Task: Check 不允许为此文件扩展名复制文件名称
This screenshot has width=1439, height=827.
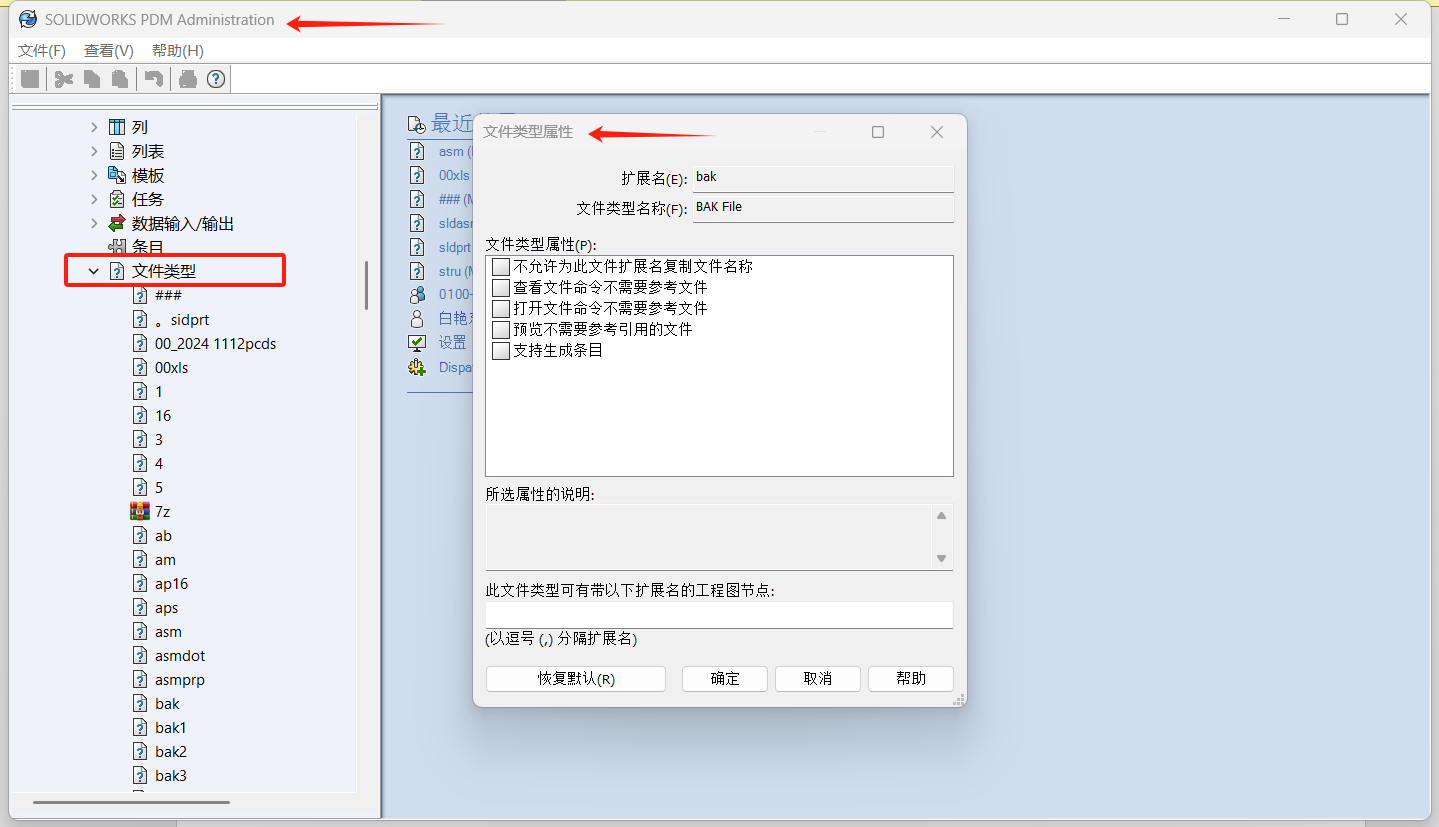Action: (501, 267)
